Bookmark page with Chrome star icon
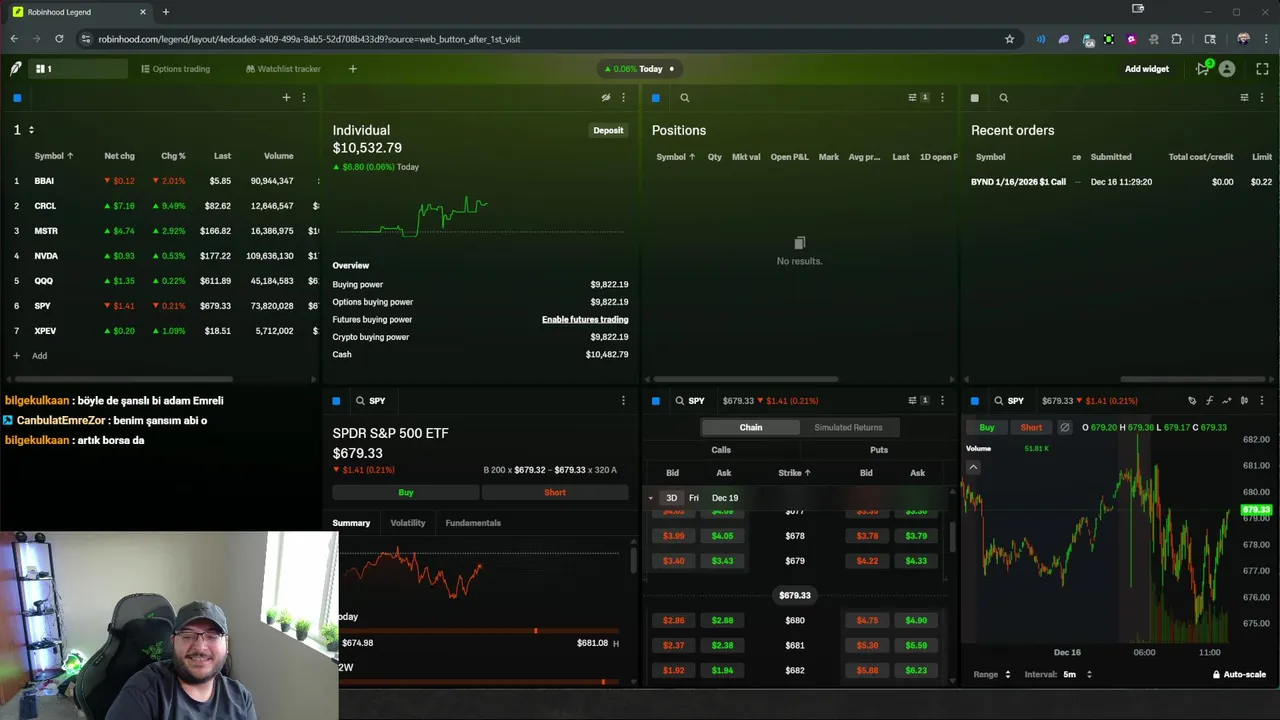Viewport: 1280px width, 720px height. point(1009,39)
